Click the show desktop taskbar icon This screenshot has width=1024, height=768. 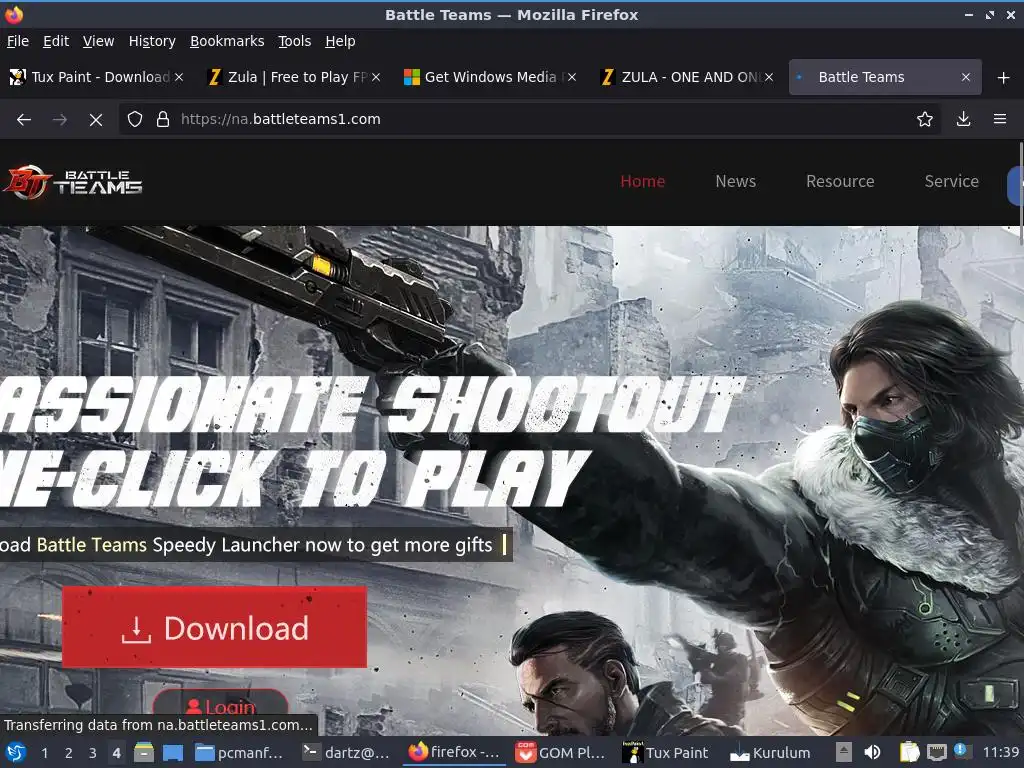coord(173,753)
